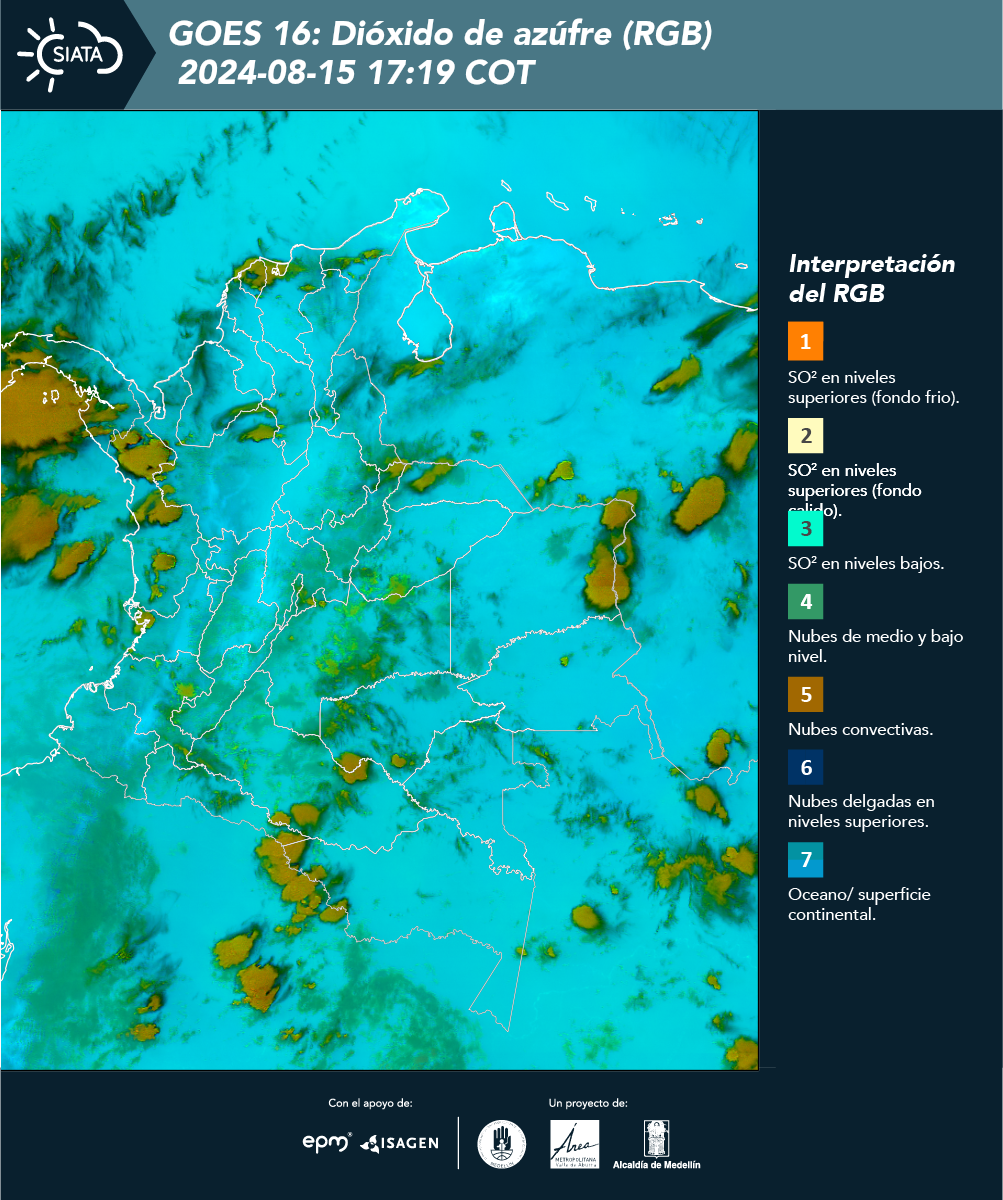Viewport: 1003px width, 1200px height.
Task: Click the label 'Nubes convectivas.'
Action: (861, 729)
